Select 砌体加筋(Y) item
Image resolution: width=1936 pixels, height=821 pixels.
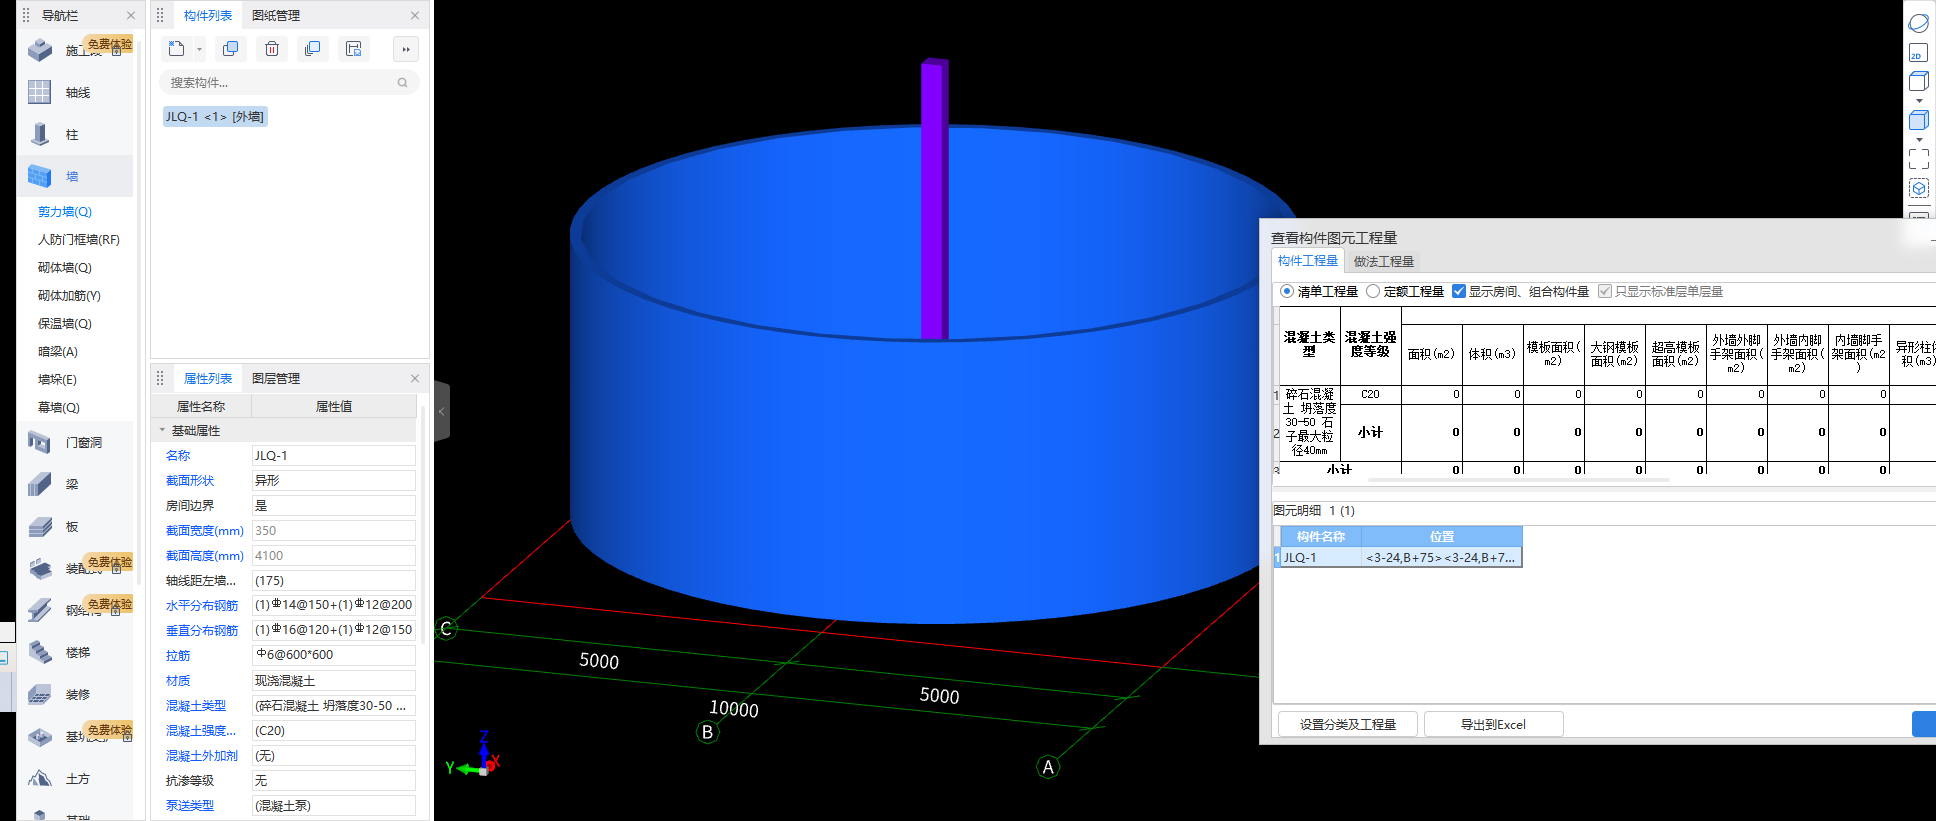[x=69, y=296]
